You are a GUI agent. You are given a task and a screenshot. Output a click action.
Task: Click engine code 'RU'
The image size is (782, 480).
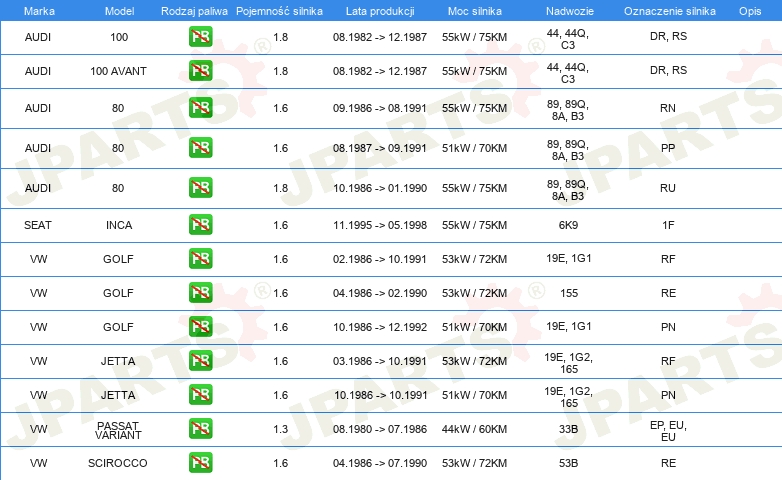pyautogui.click(x=668, y=188)
